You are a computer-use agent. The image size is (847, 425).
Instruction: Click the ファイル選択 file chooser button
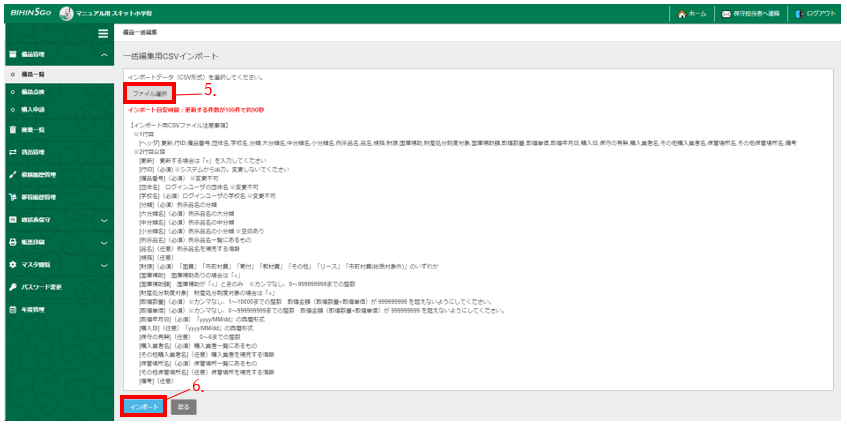(150, 93)
